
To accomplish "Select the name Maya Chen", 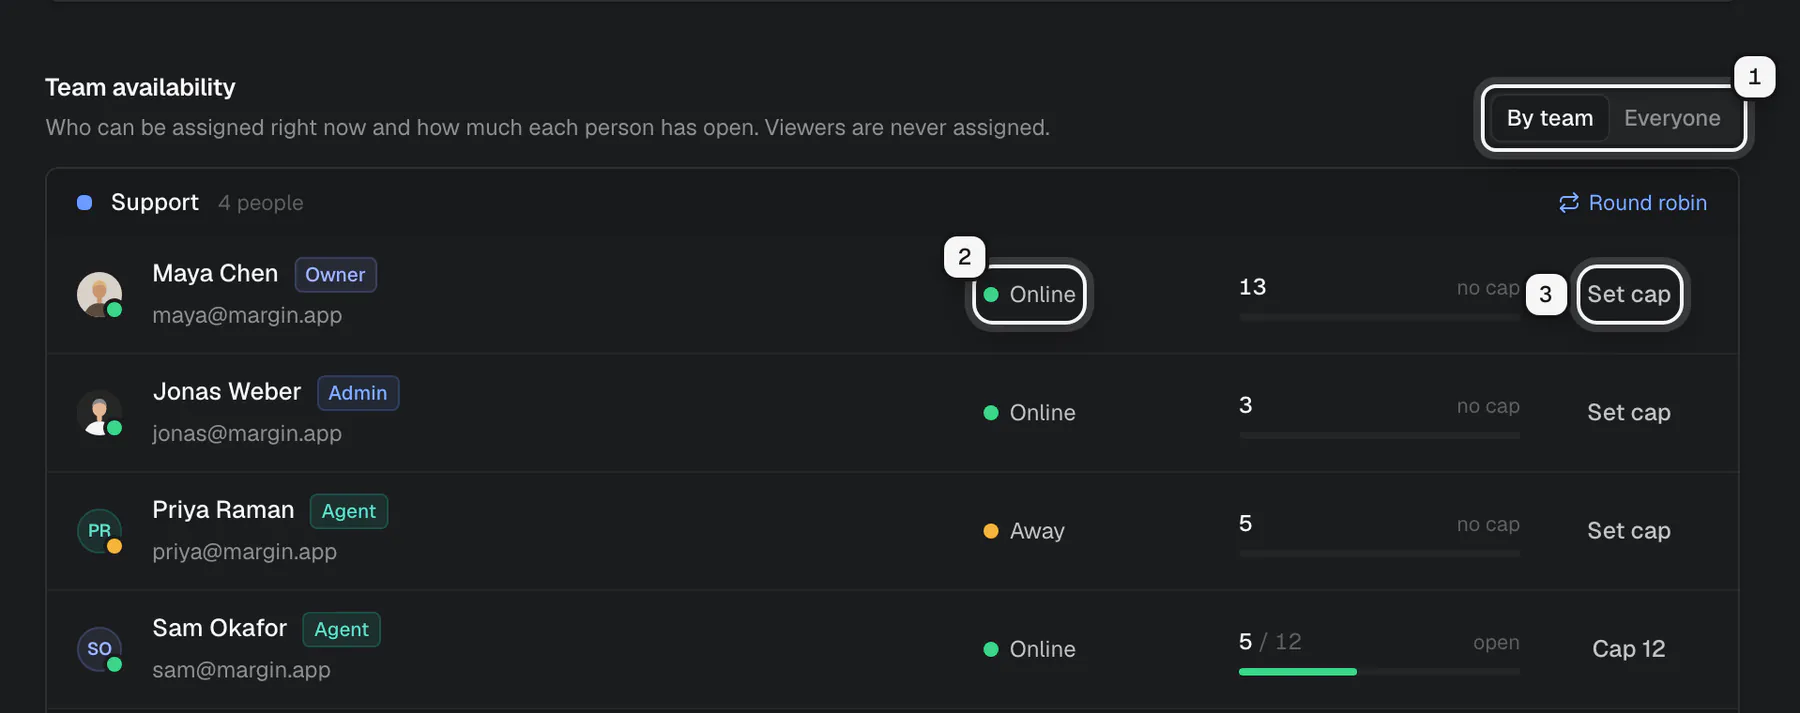I will click(x=215, y=273).
